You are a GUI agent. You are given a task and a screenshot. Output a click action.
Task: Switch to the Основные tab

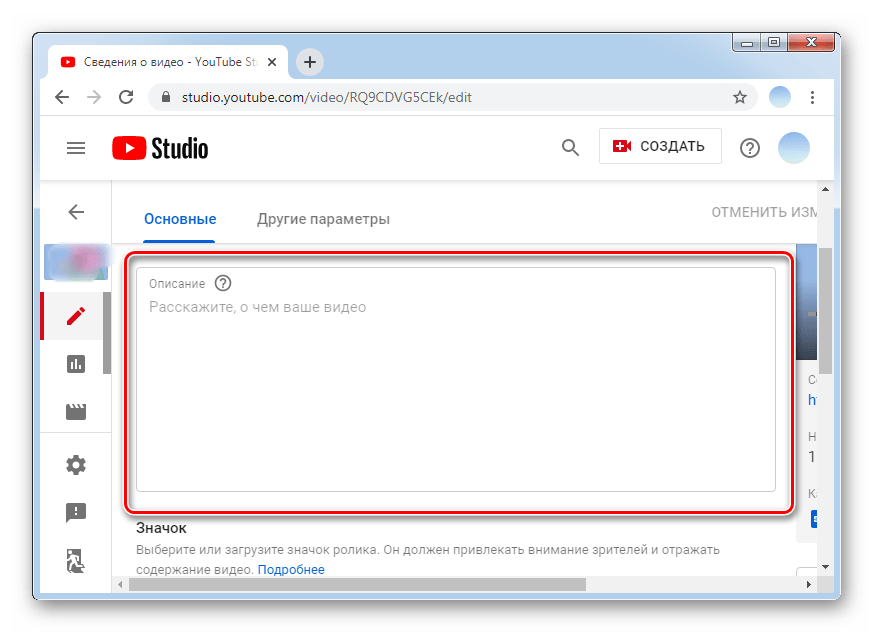point(180,219)
